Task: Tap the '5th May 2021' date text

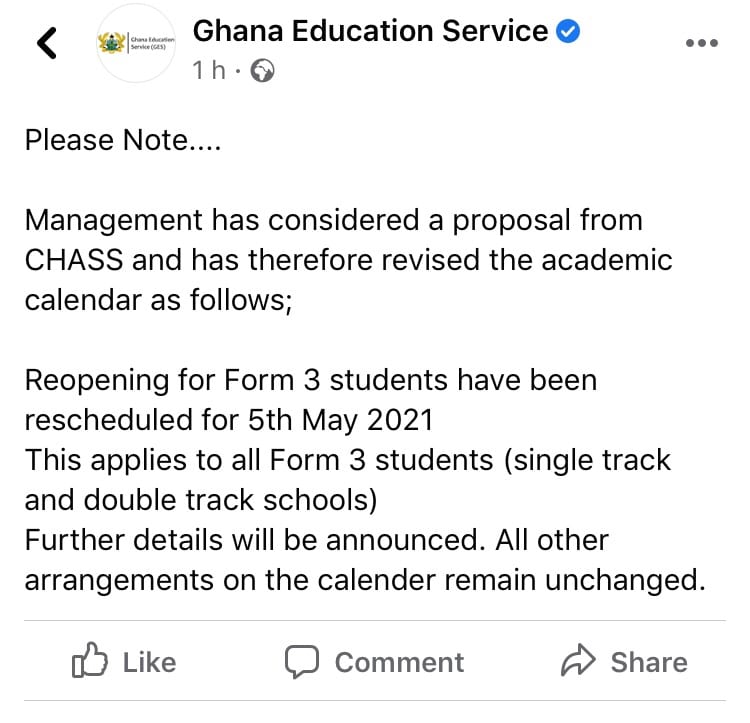Action: 340,421
